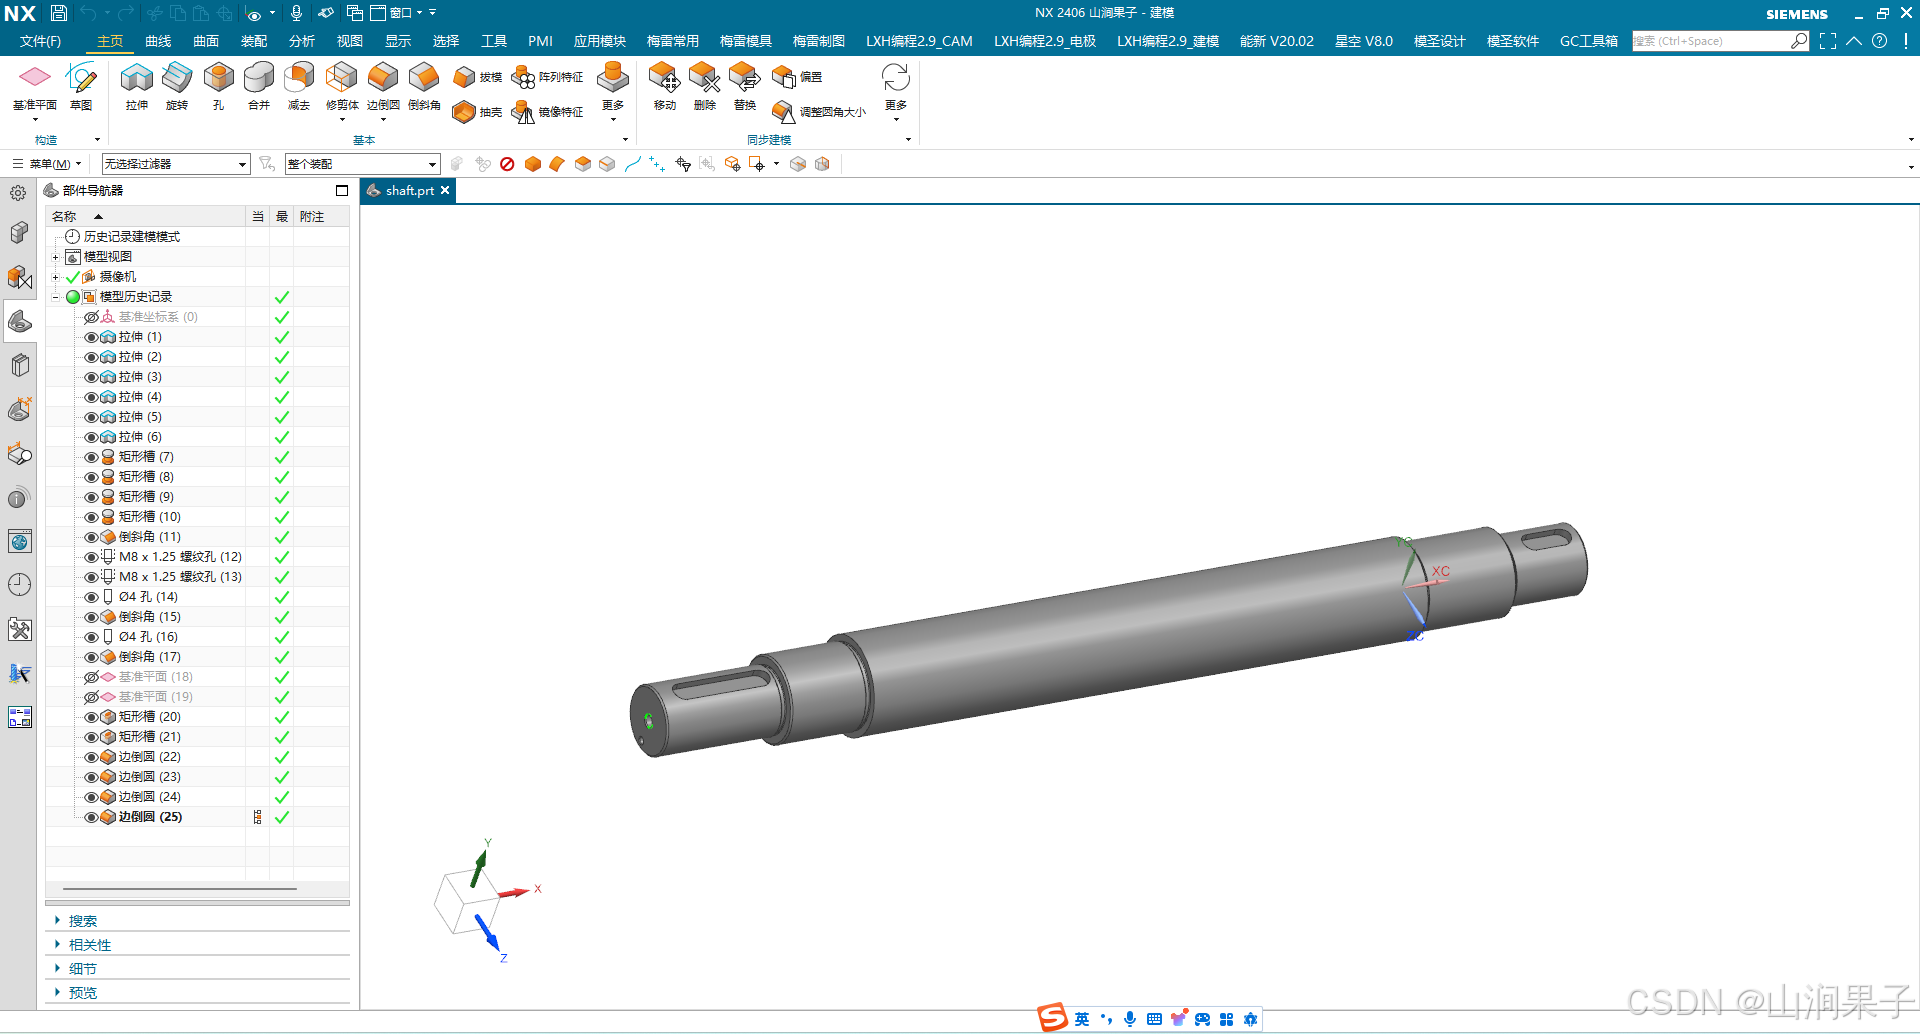
Task: Toggle visibility eye of Ø4 孔 (14)
Action: coord(91,597)
